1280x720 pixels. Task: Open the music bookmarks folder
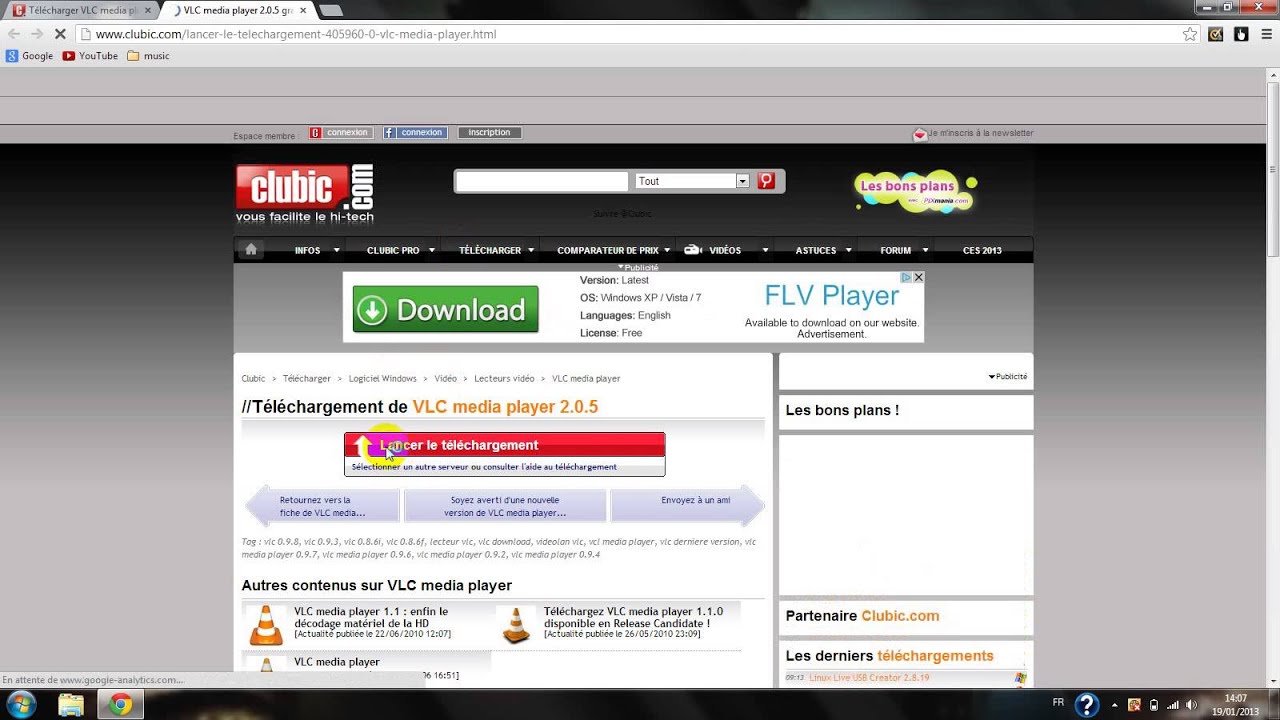[x=148, y=56]
